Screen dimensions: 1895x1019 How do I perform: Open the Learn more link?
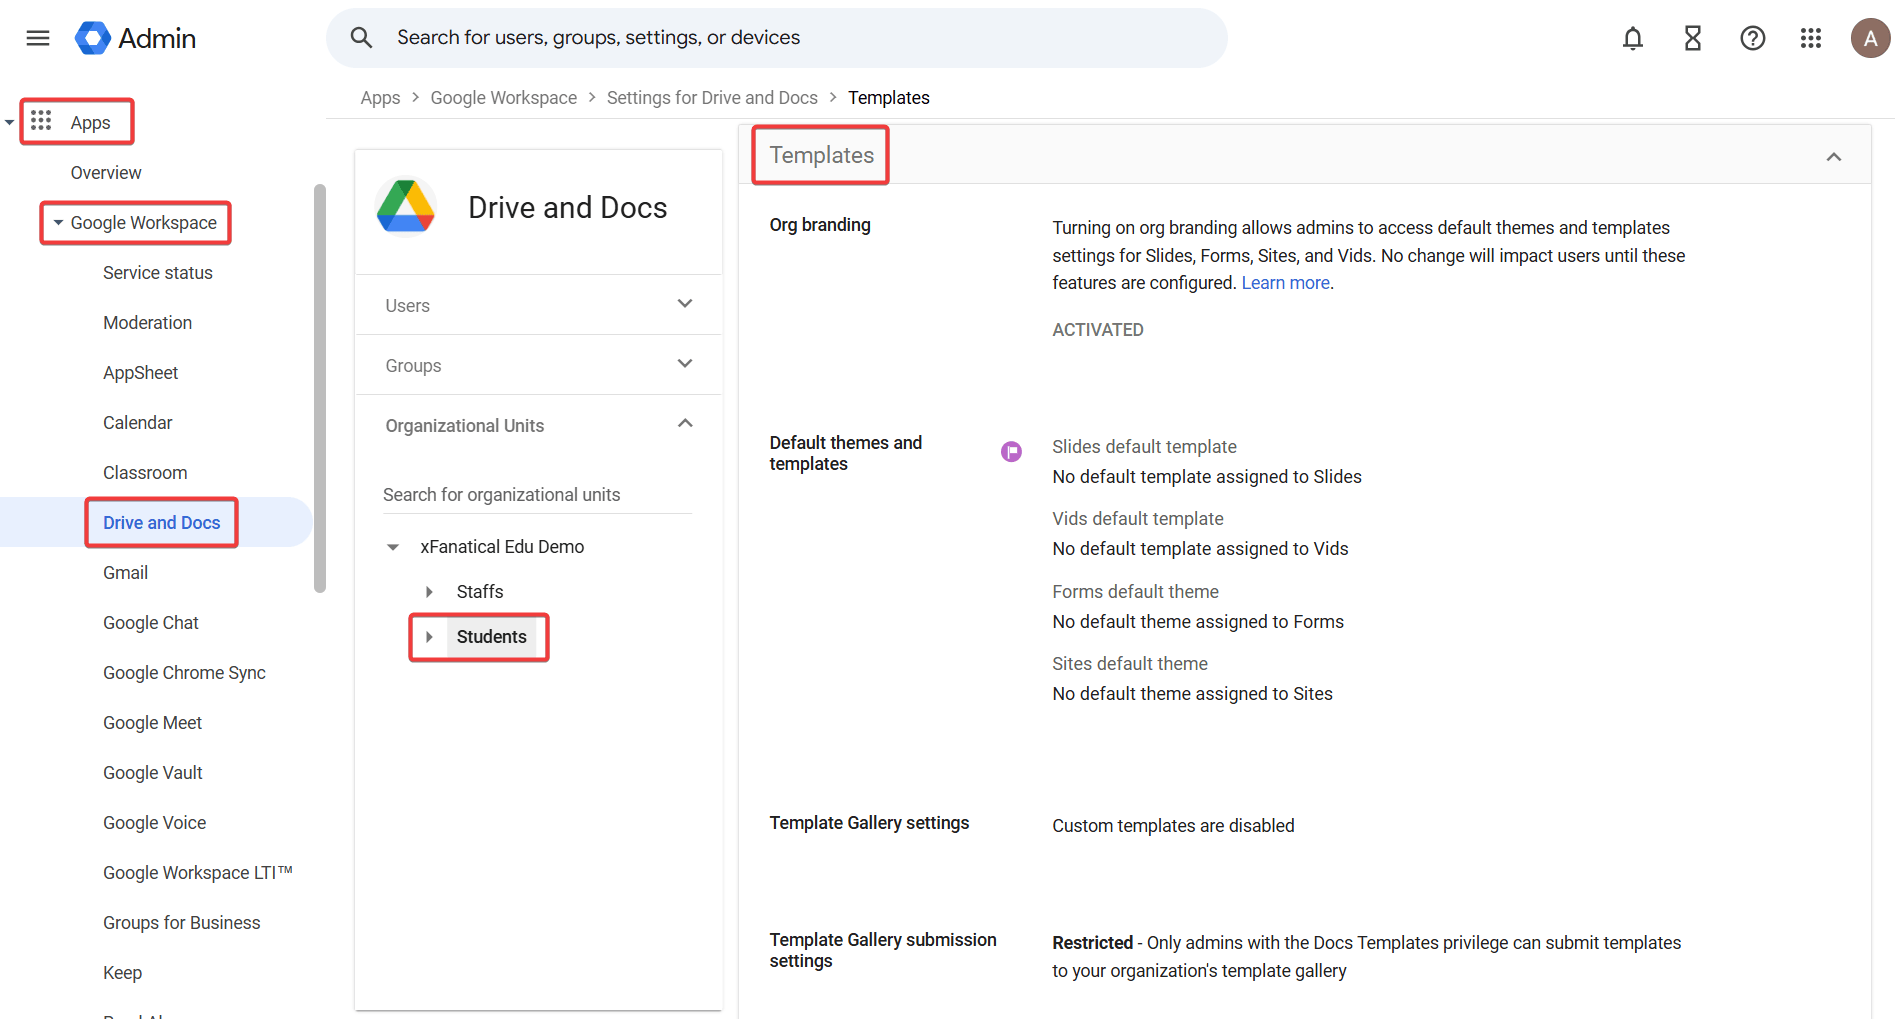coord(1285,283)
